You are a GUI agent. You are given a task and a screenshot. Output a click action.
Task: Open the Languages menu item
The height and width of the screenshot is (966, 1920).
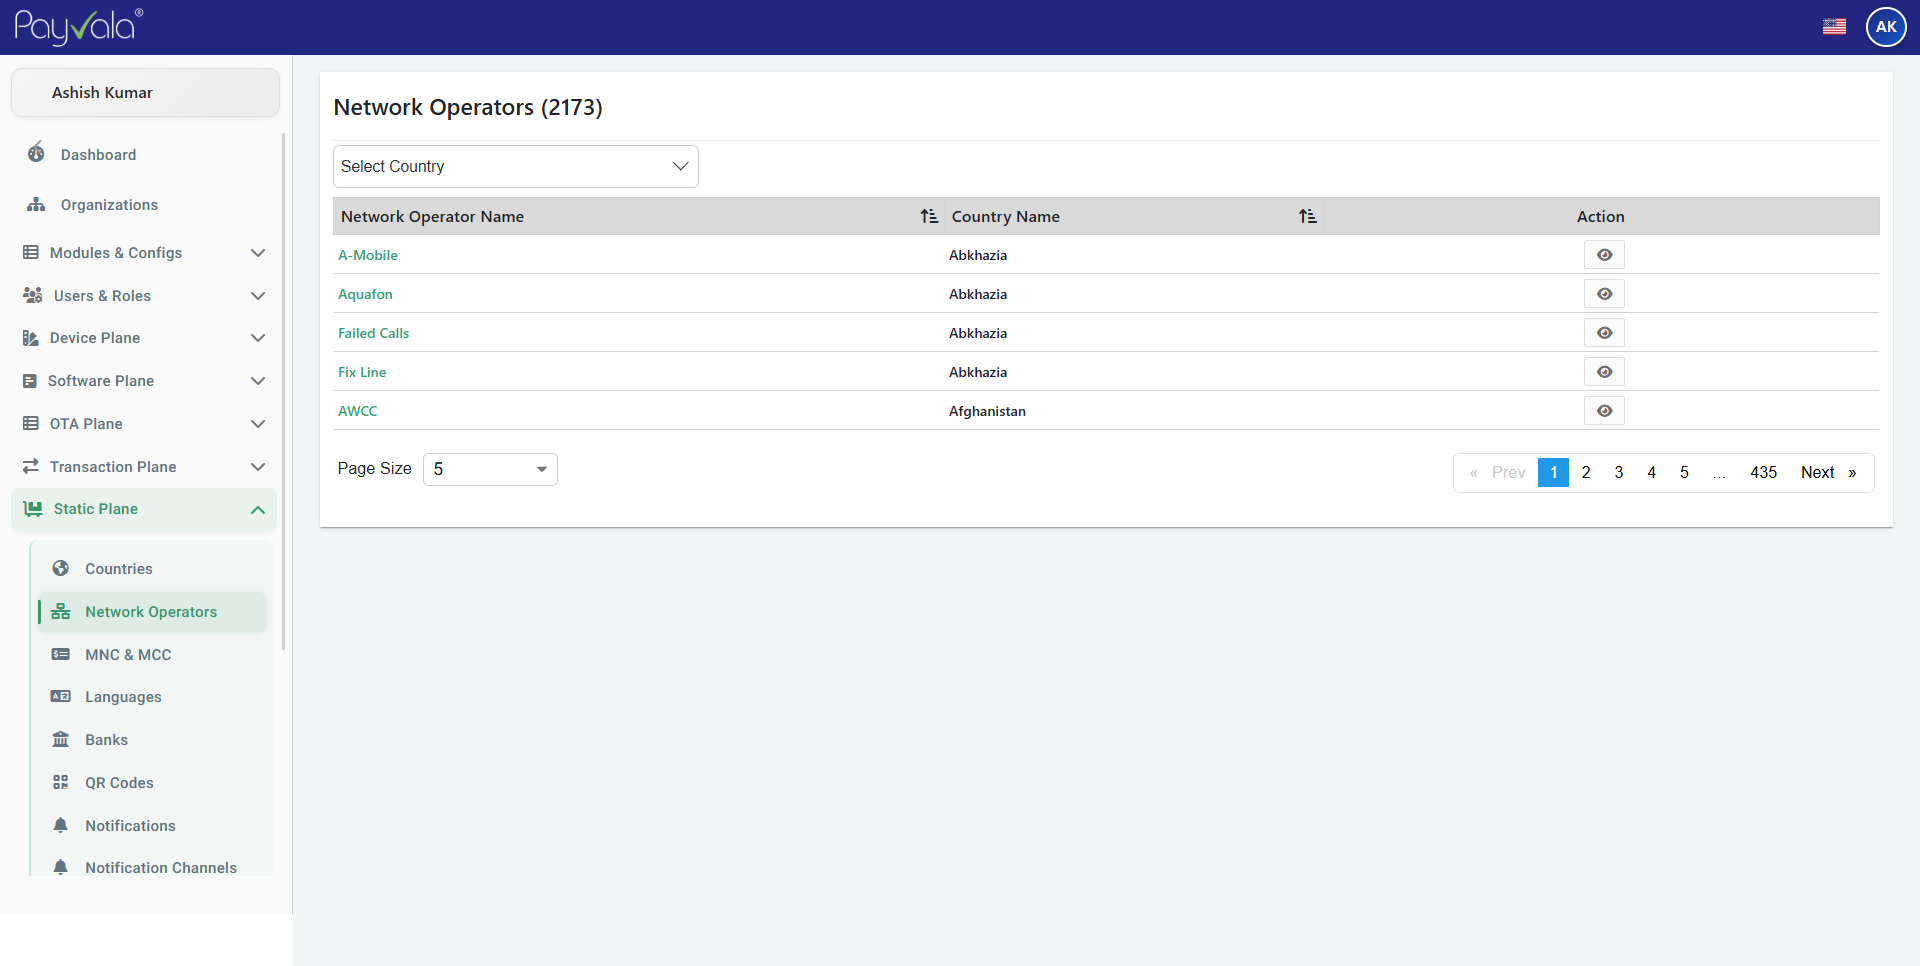123,697
